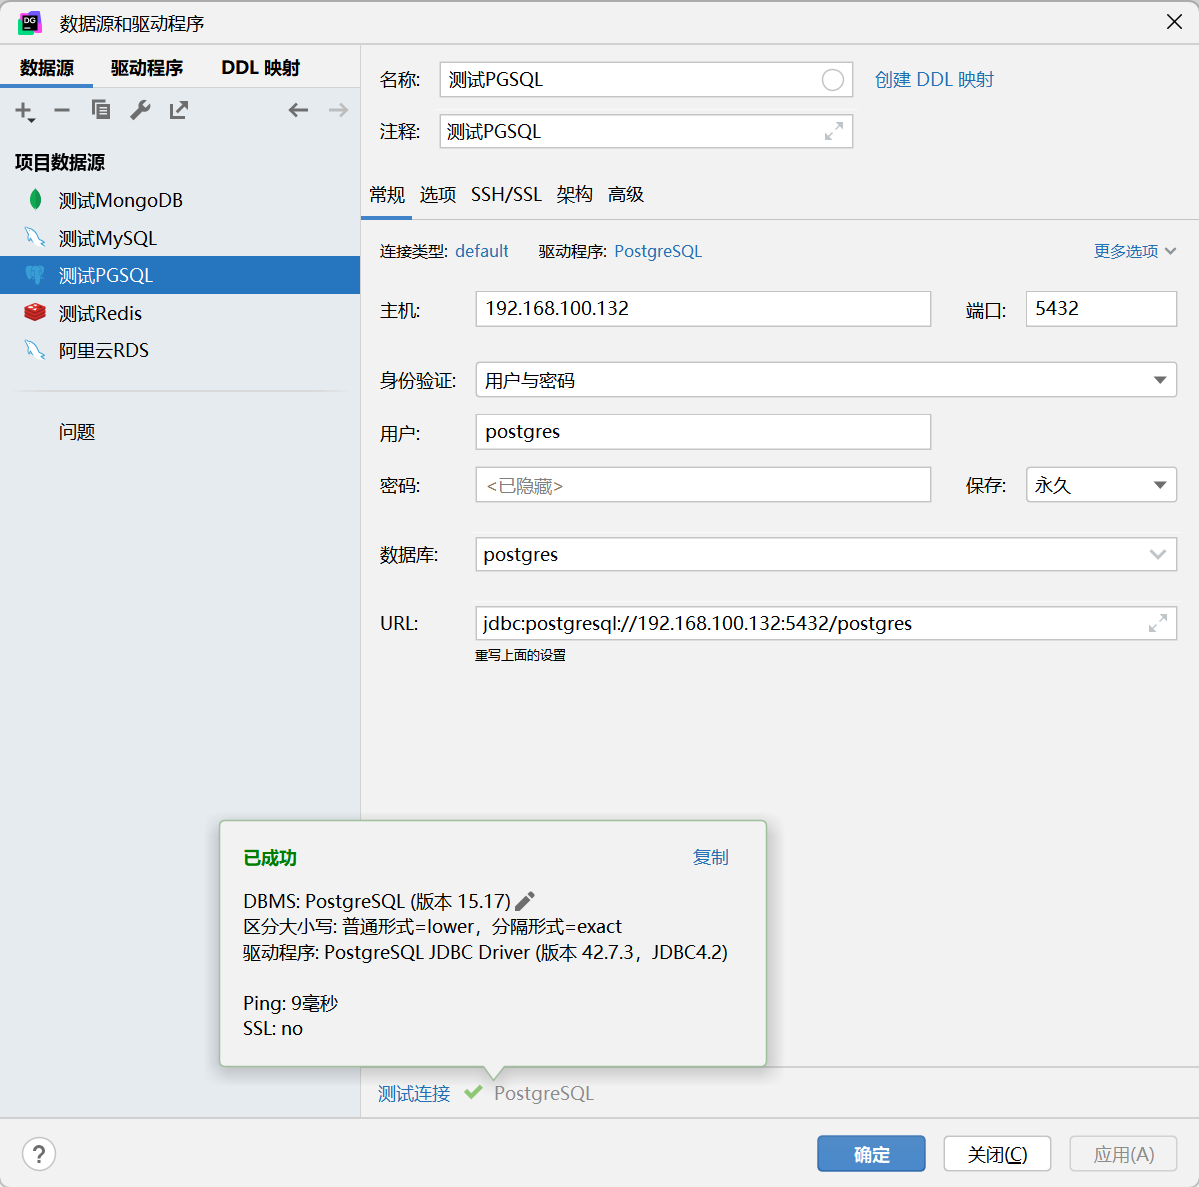Click the 关闭(C) button
Screen dimensions: 1199x1187
point(997,1154)
